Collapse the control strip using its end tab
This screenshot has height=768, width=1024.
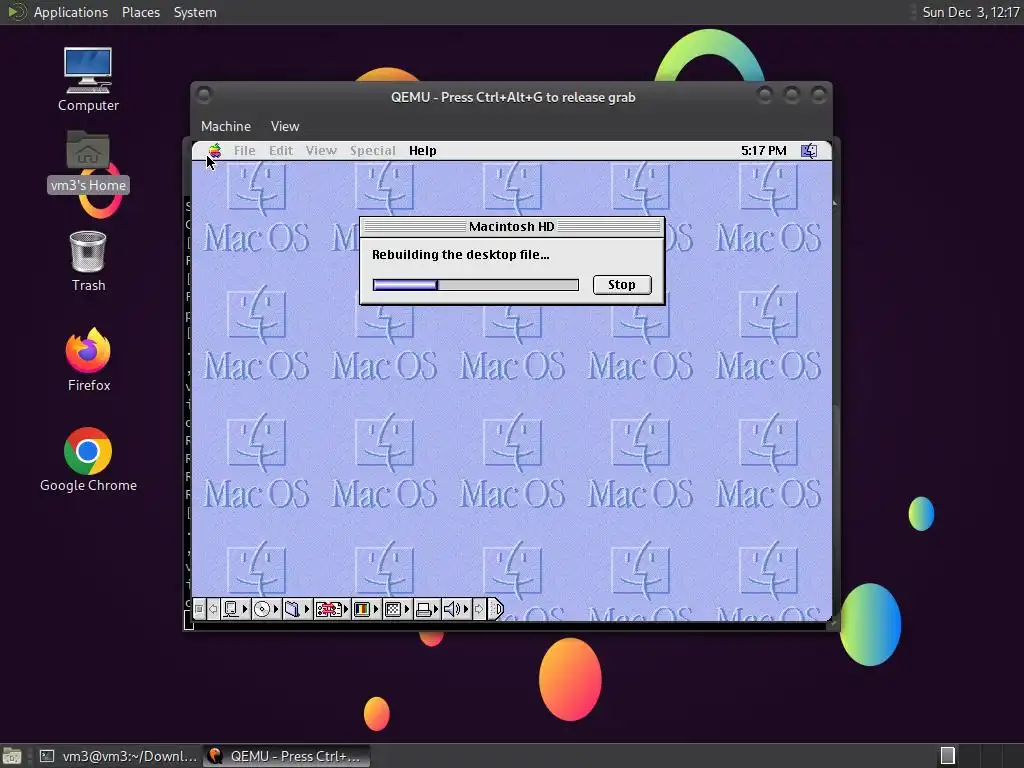tap(496, 609)
